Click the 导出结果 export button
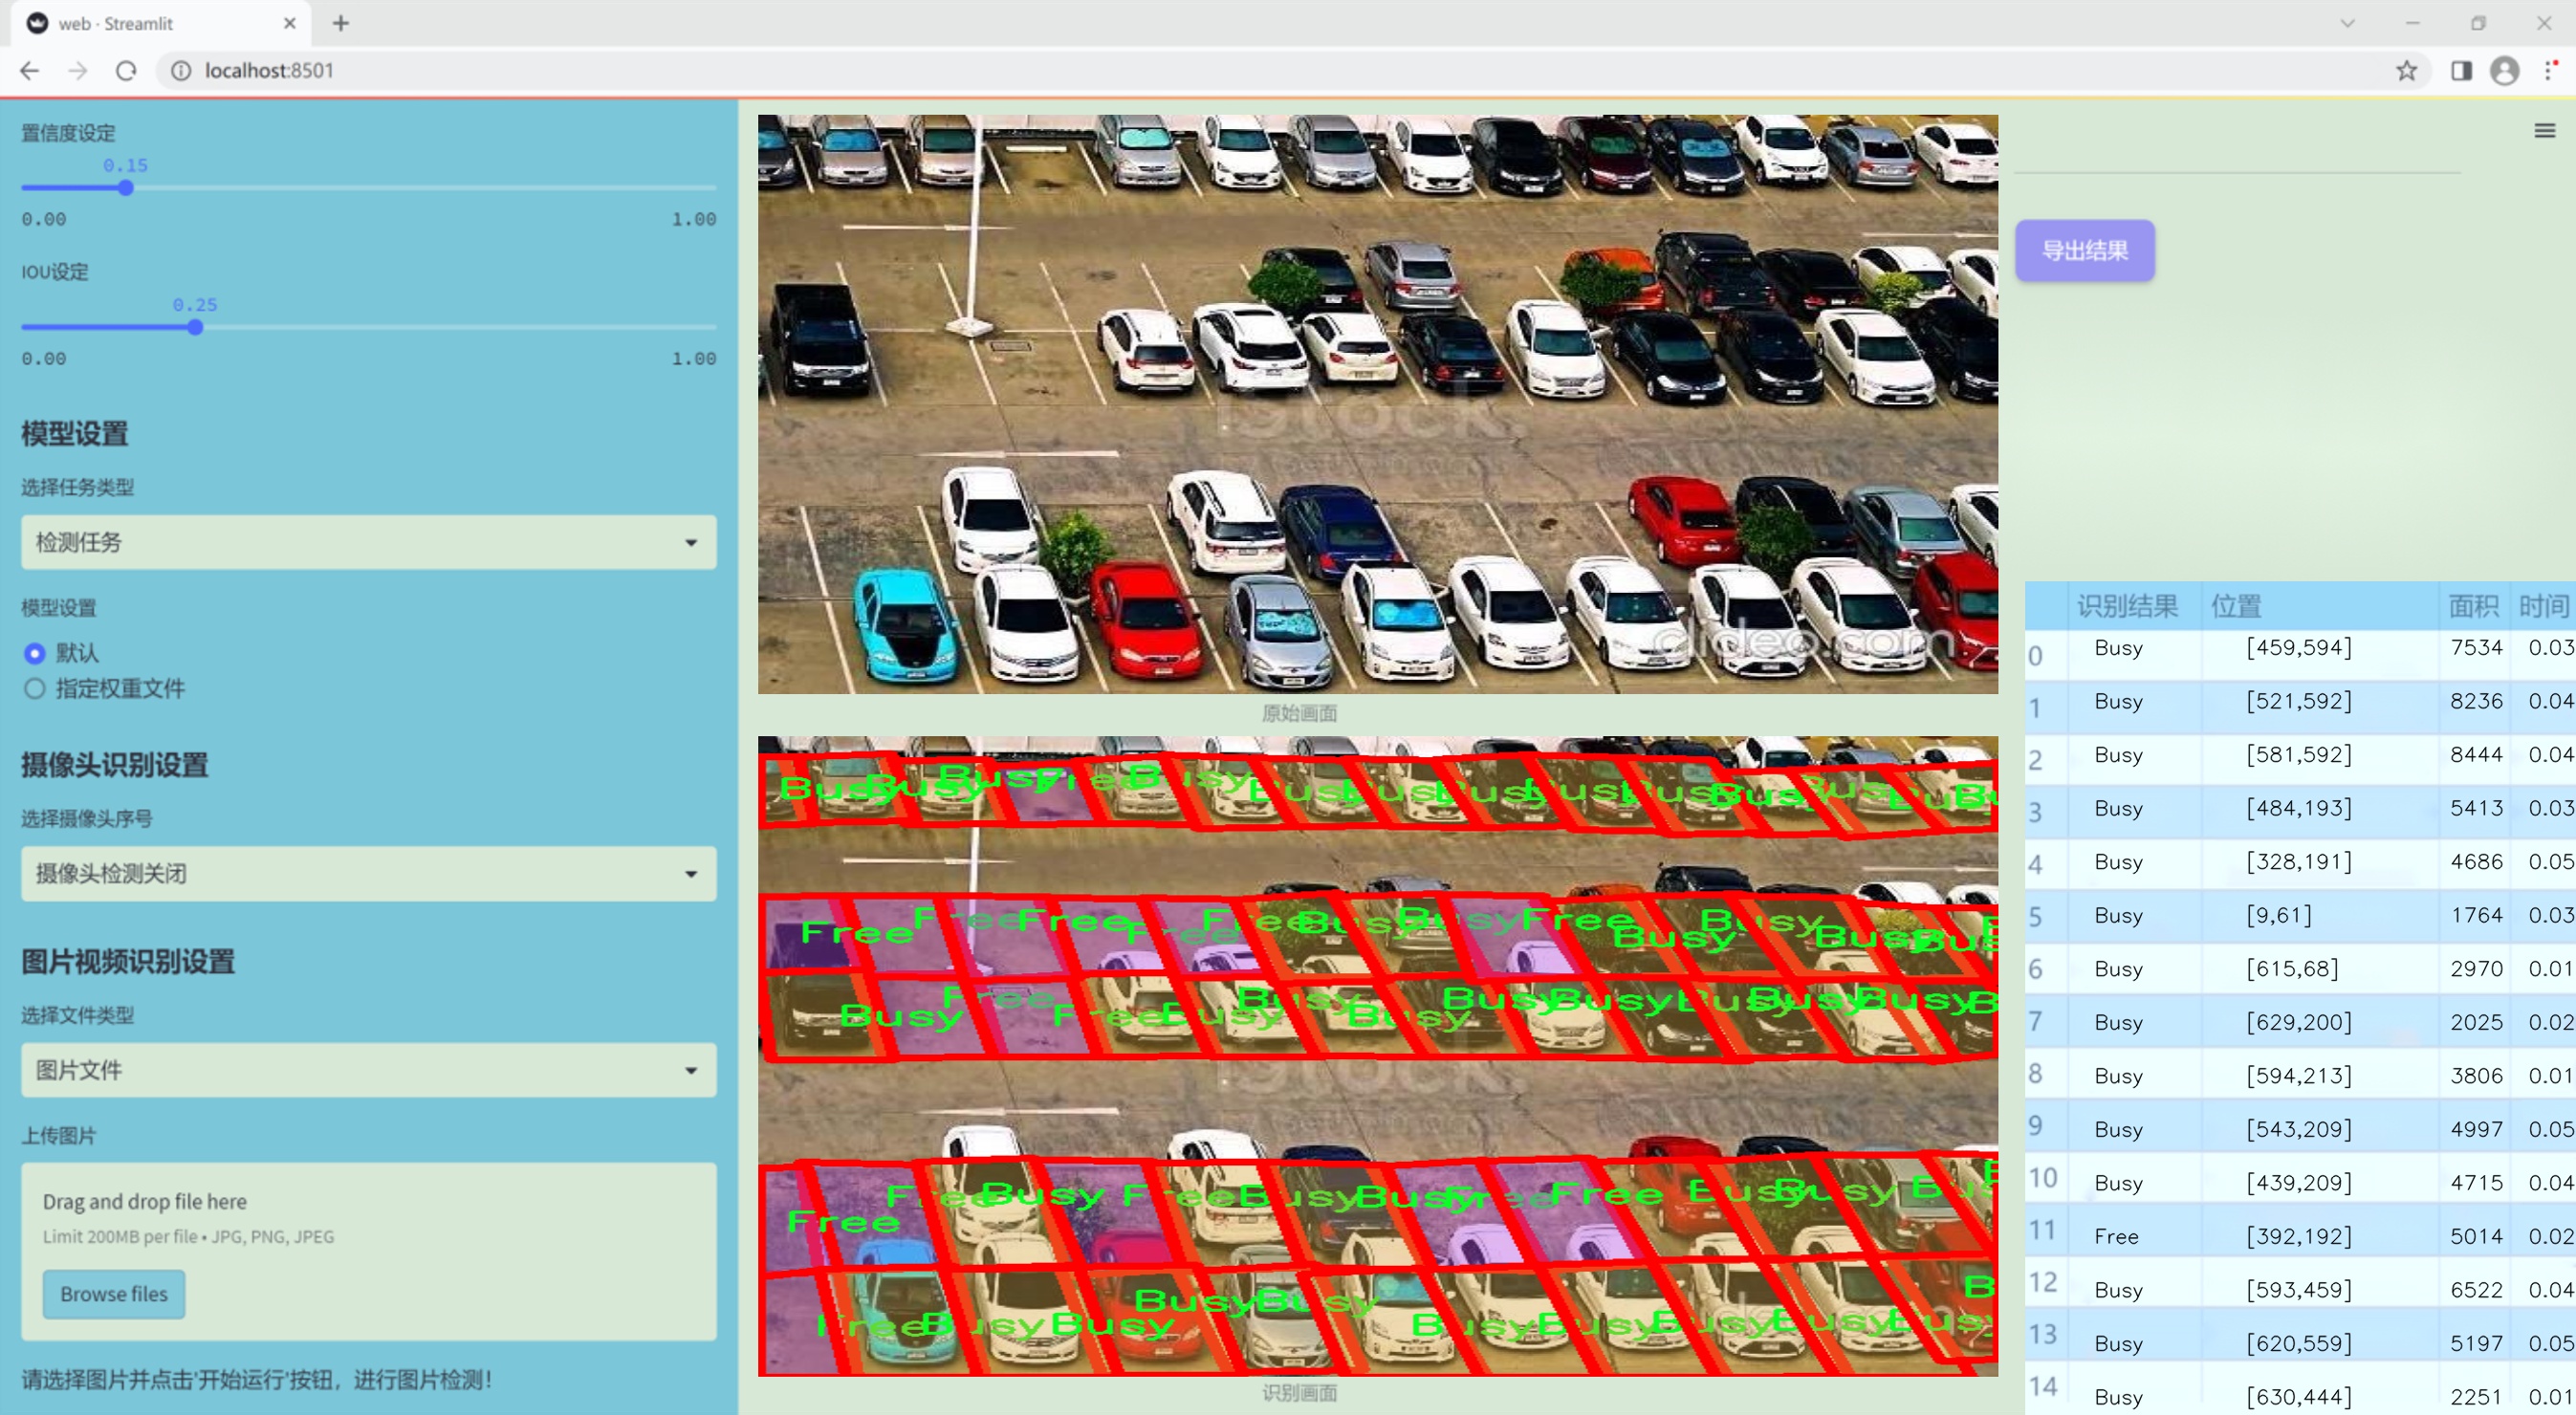 pyautogui.click(x=2084, y=251)
